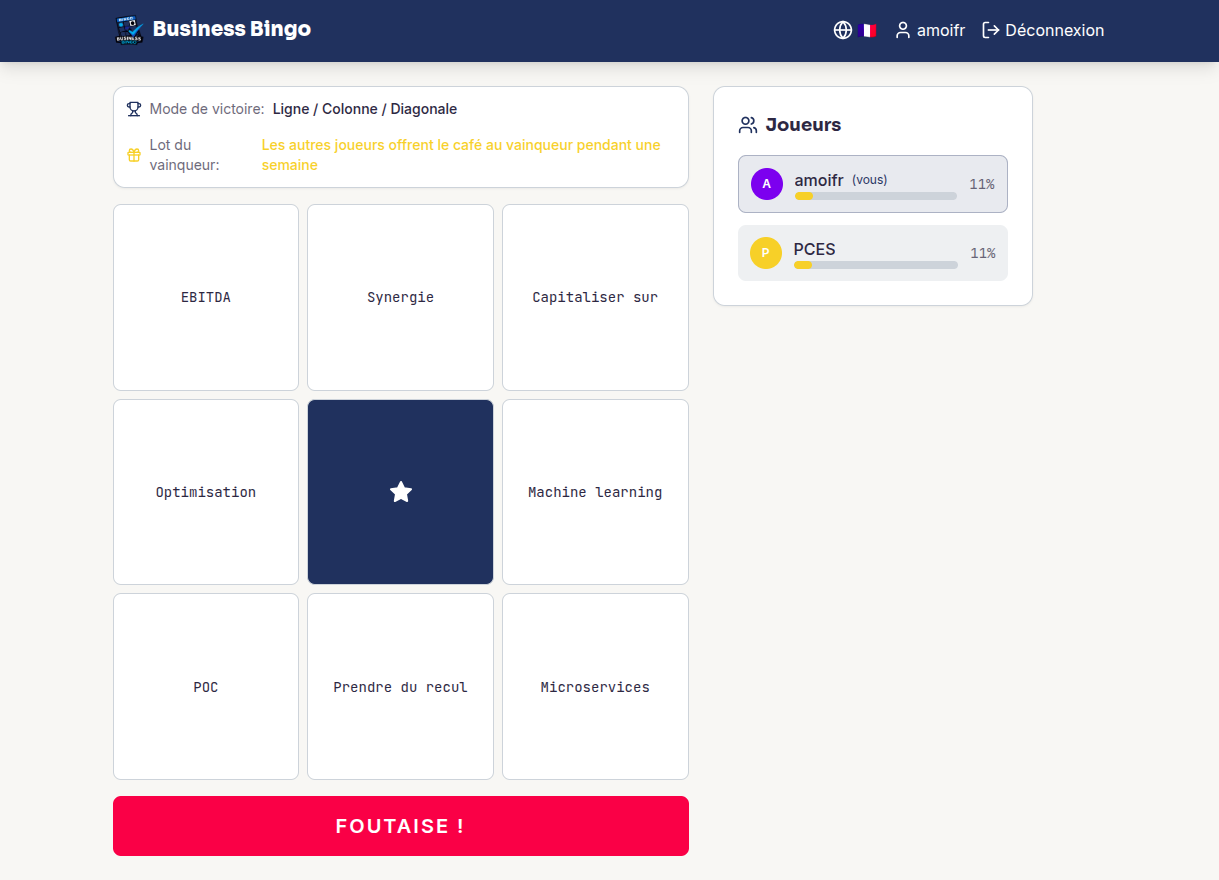This screenshot has height=880, width=1219.
Task: Click Déconnexion to log out
Action: click(x=1053, y=30)
